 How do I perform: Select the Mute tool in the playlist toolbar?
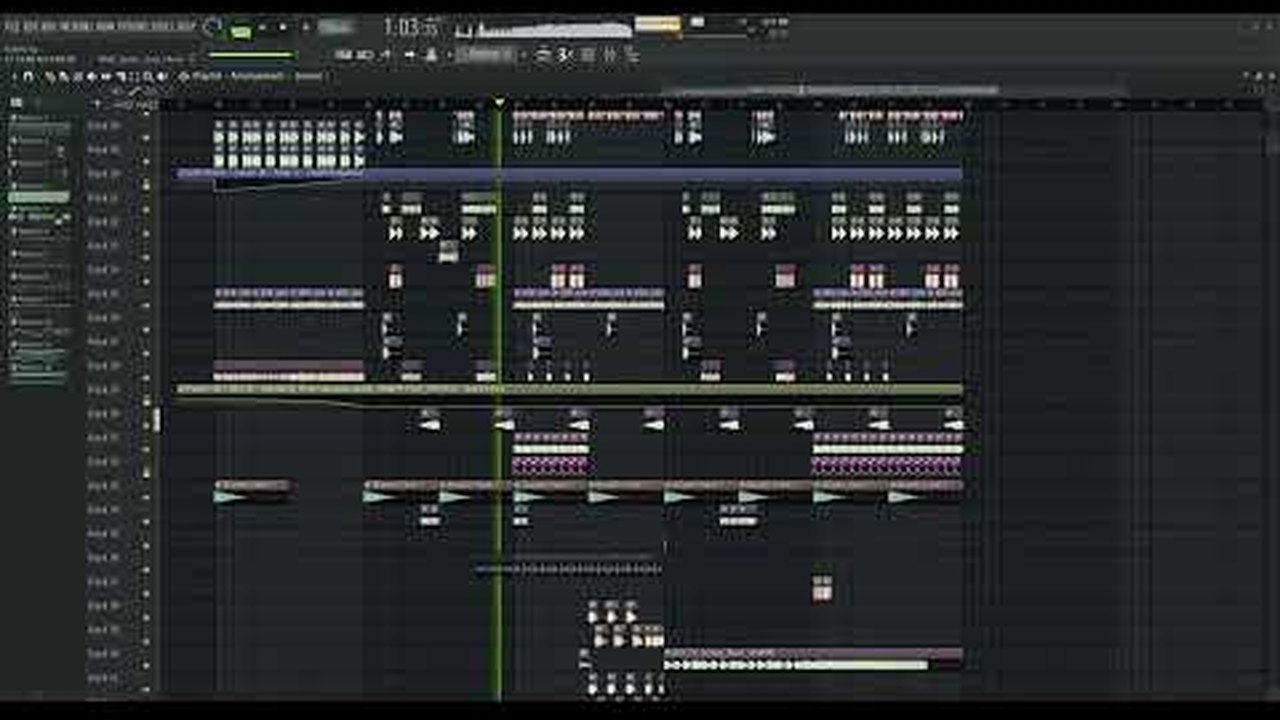91,76
